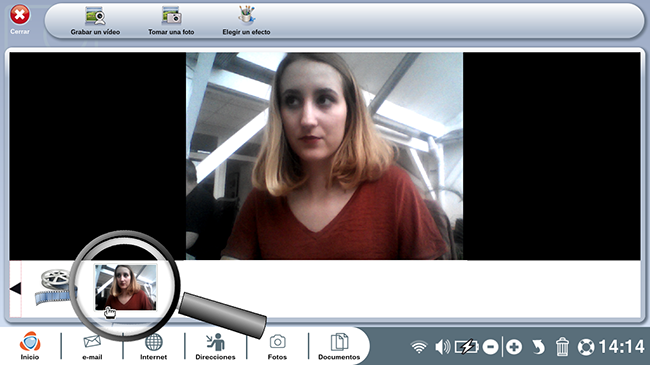Click the undo back arrow icon
Image resolution: width=650 pixels, height=365 pixels.
coord(538,347)
